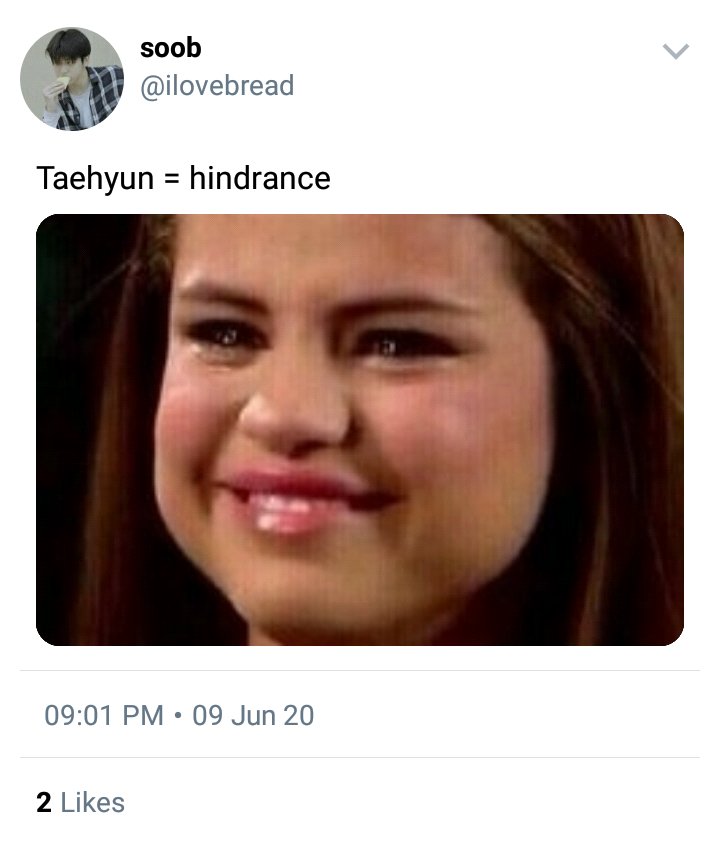
Task: Open soob's profile picture
Action: coord(72,79)
